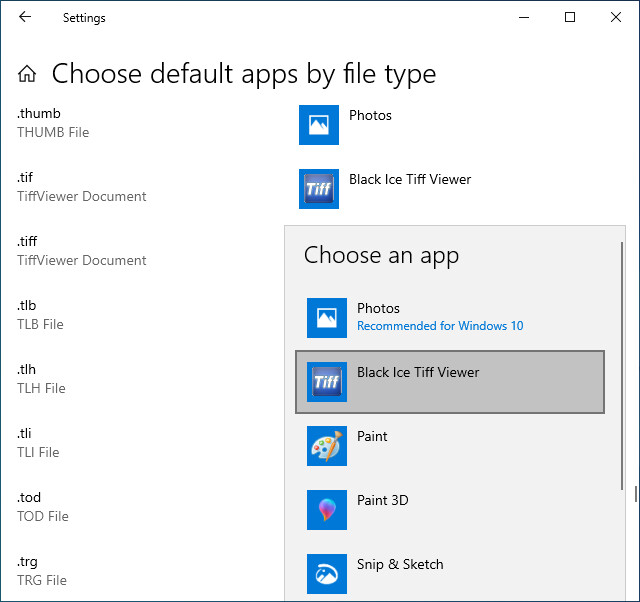Click the .tli file extension label
This screenshot has width=640, height=602.
[24, 433]
